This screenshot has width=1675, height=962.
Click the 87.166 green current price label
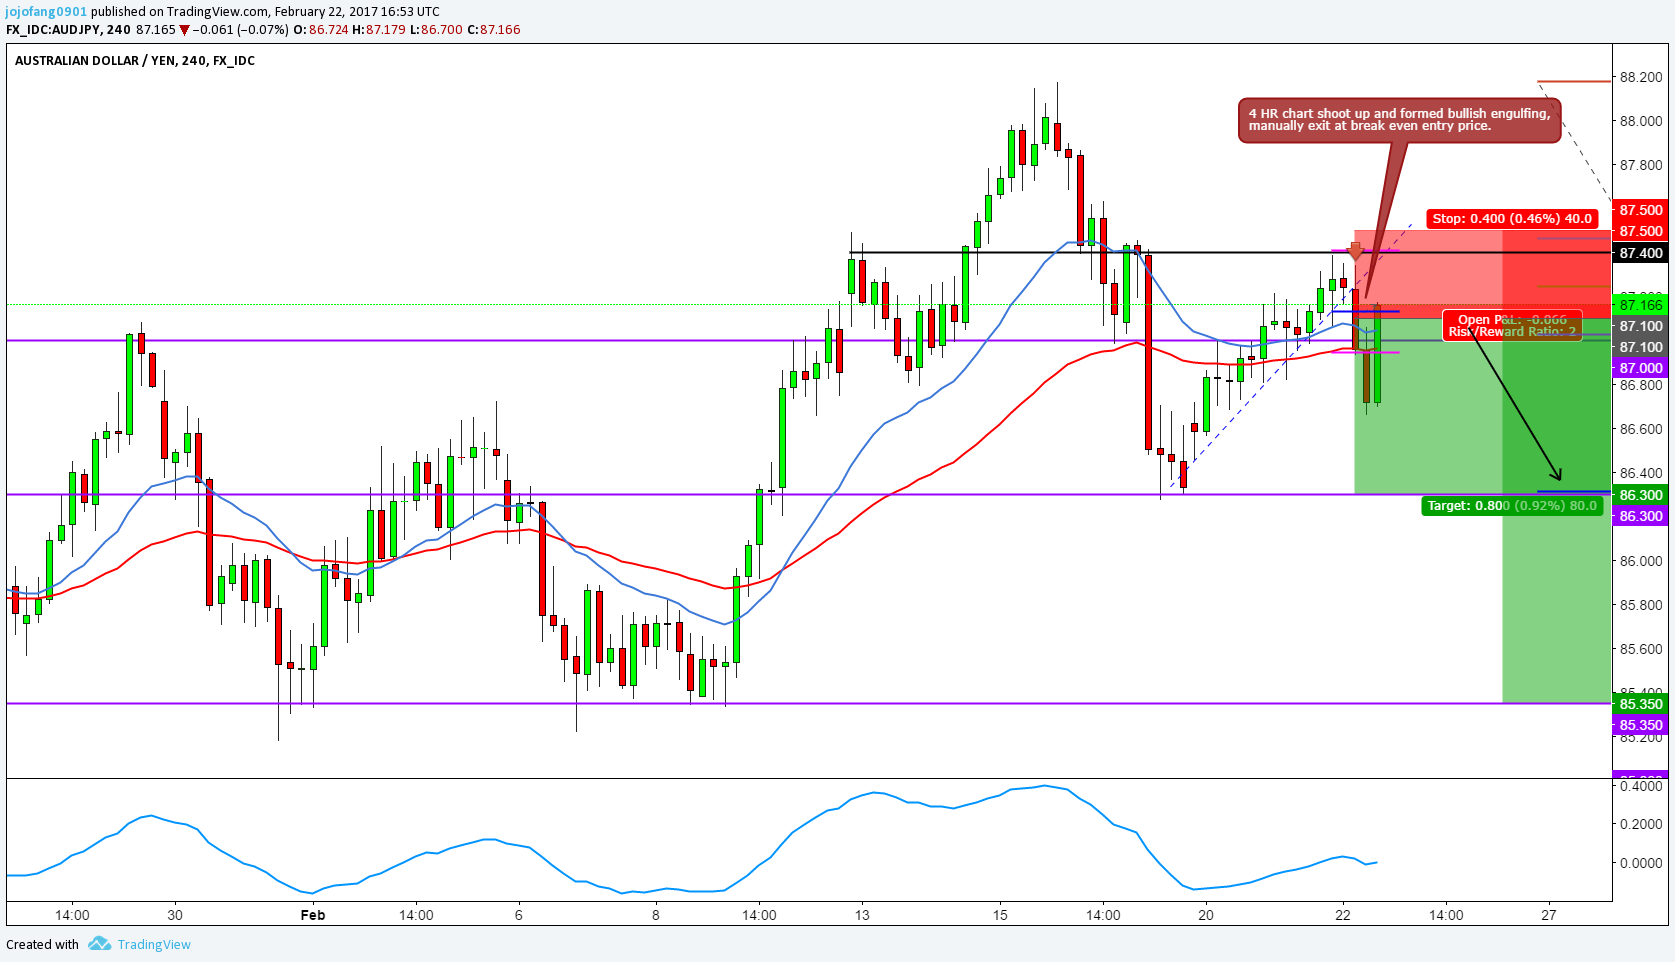pos(1641,305)
